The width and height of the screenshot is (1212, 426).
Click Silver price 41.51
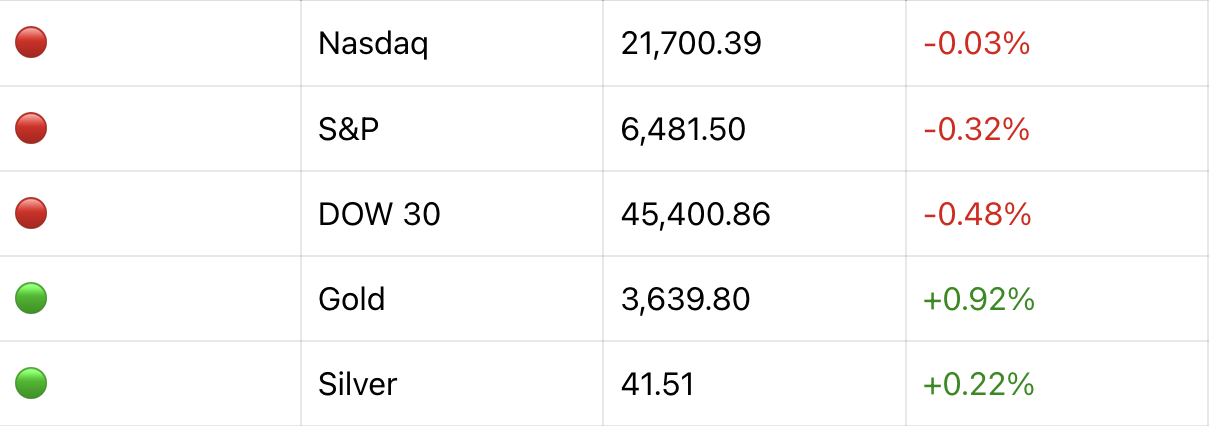(657, 384)
